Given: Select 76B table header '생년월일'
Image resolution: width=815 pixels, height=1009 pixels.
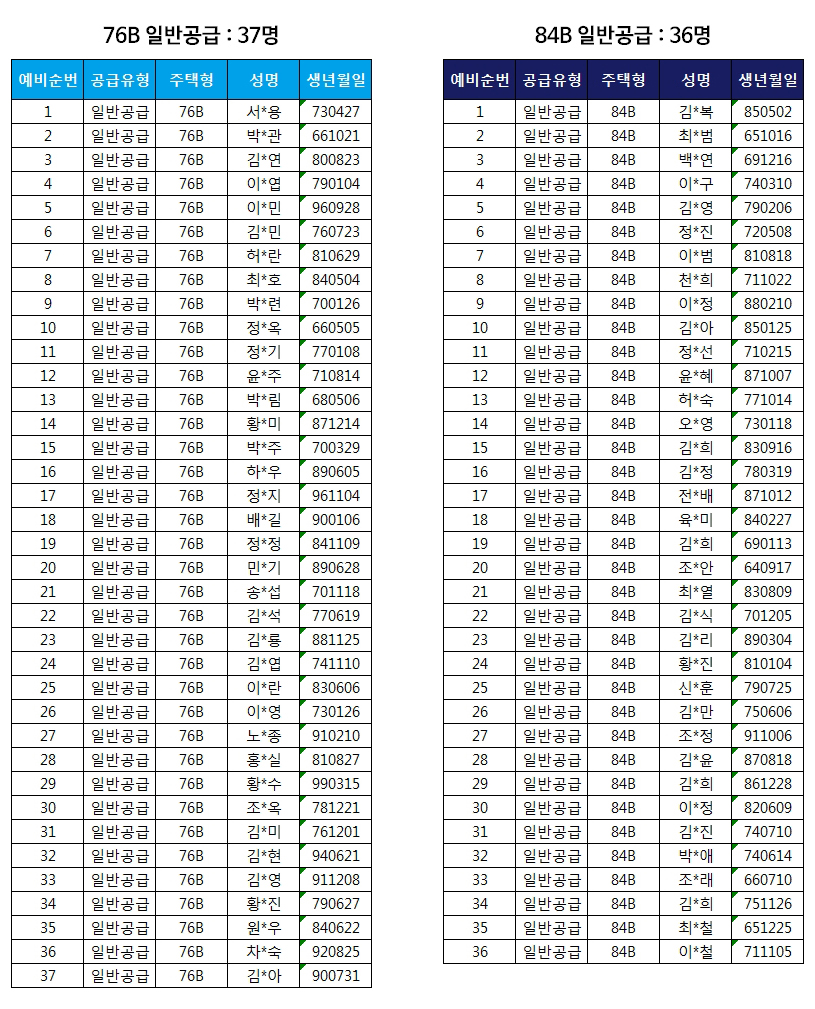Looking at the screenshot, I should point(336,80).
